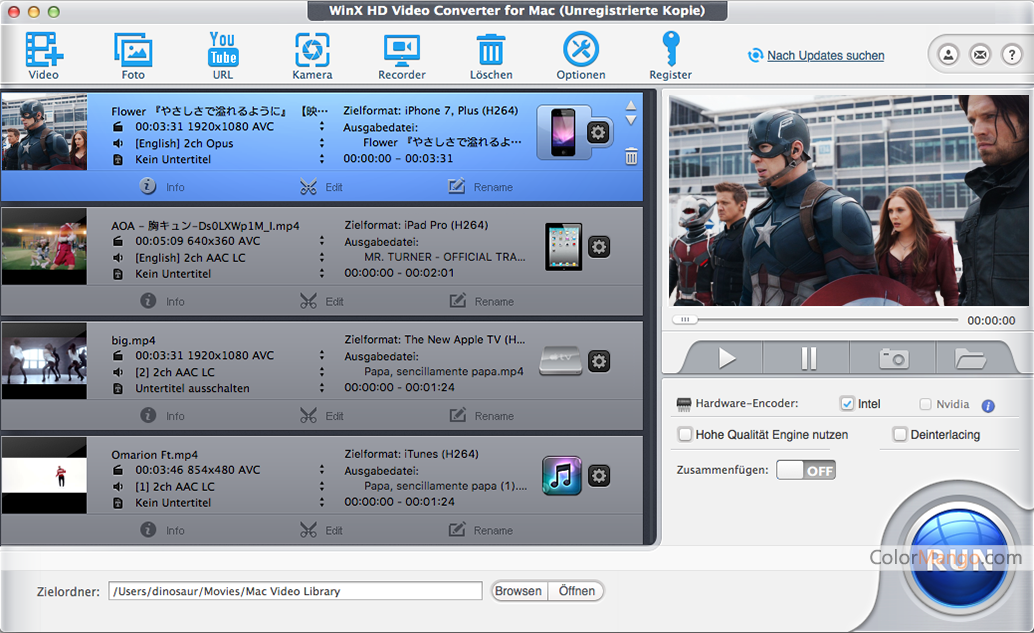This screenshot has width=1034, height=633.
Task: Move the Flower video down in the list
Action: coord(630,120)
